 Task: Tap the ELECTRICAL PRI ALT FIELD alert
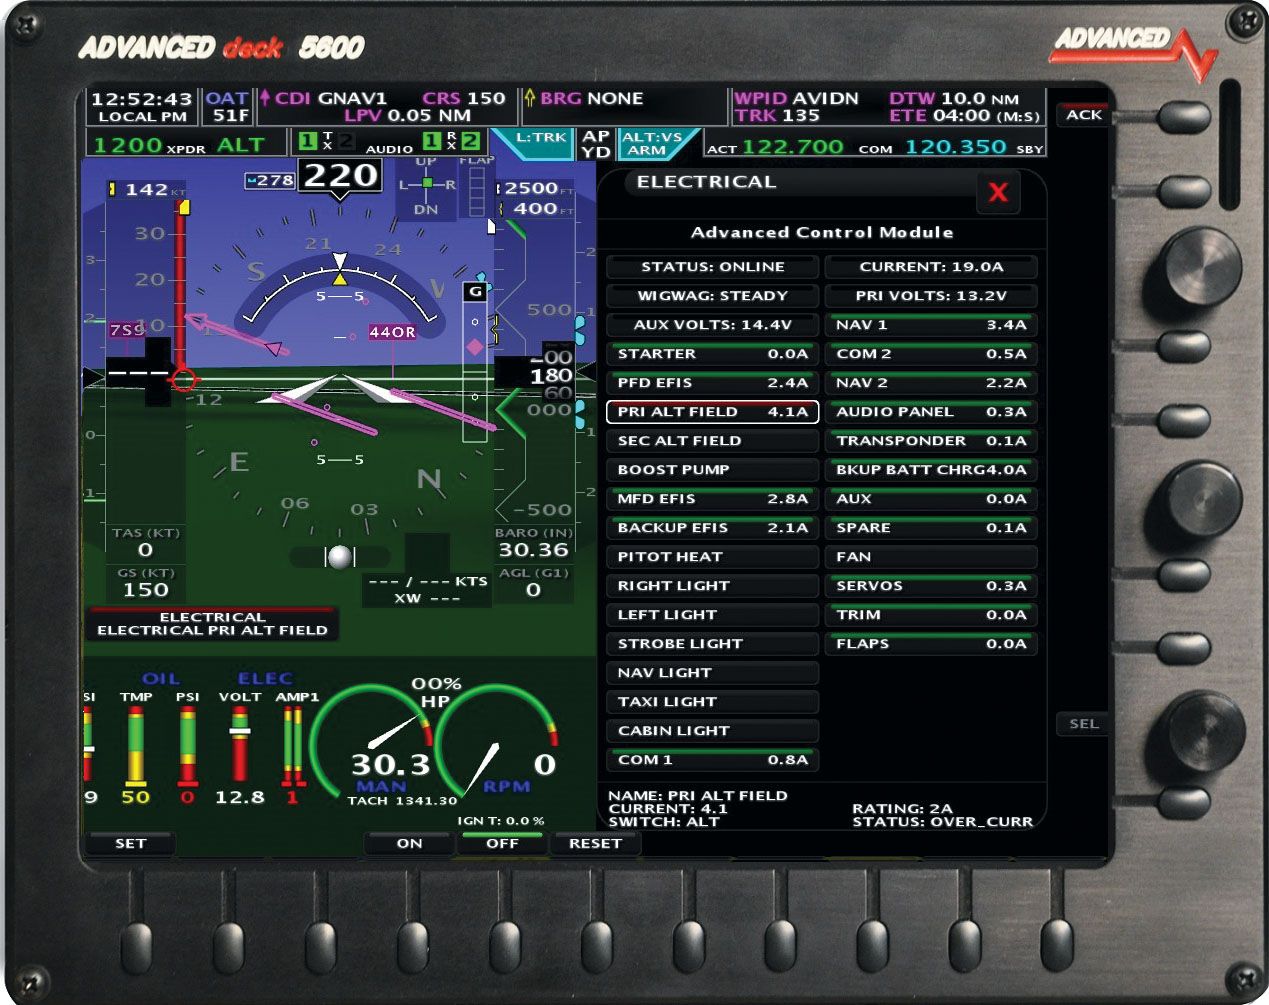[212, 623]
